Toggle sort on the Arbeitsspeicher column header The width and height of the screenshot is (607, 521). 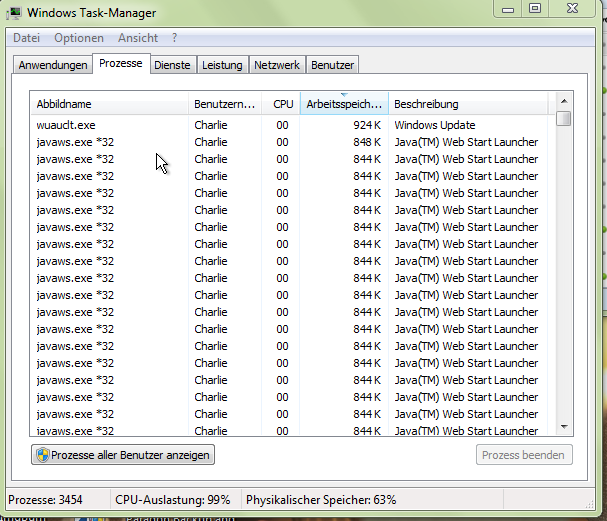point(344,104)
